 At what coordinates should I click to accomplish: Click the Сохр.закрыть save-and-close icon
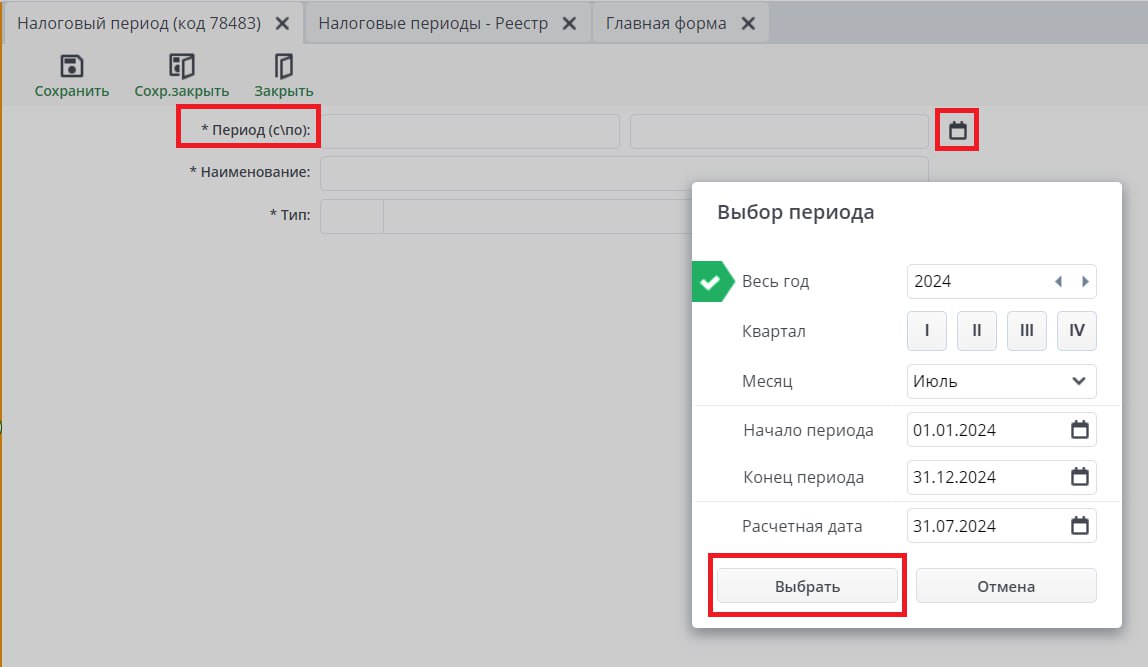click(181, 67)
